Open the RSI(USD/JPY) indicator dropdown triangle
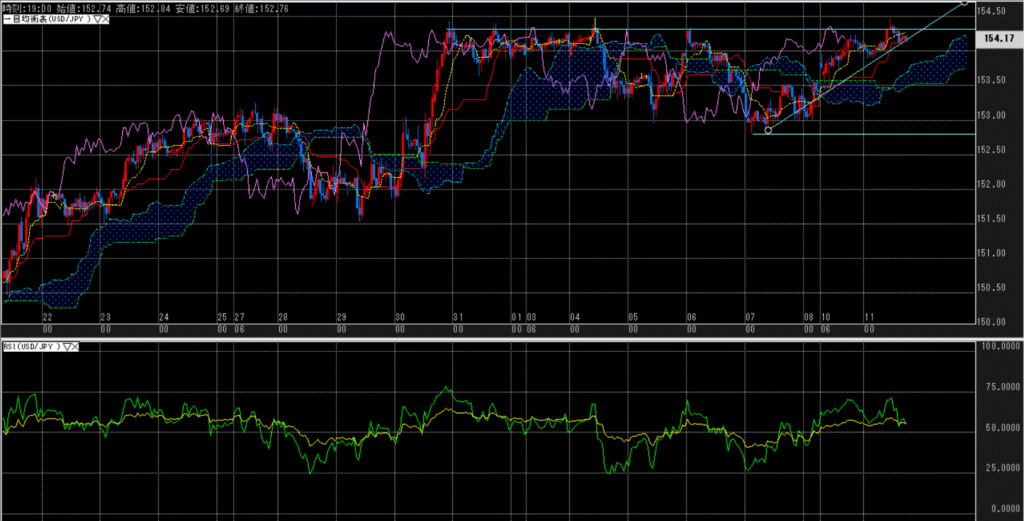The image size is (1024, 521). (x=68, y=346)
